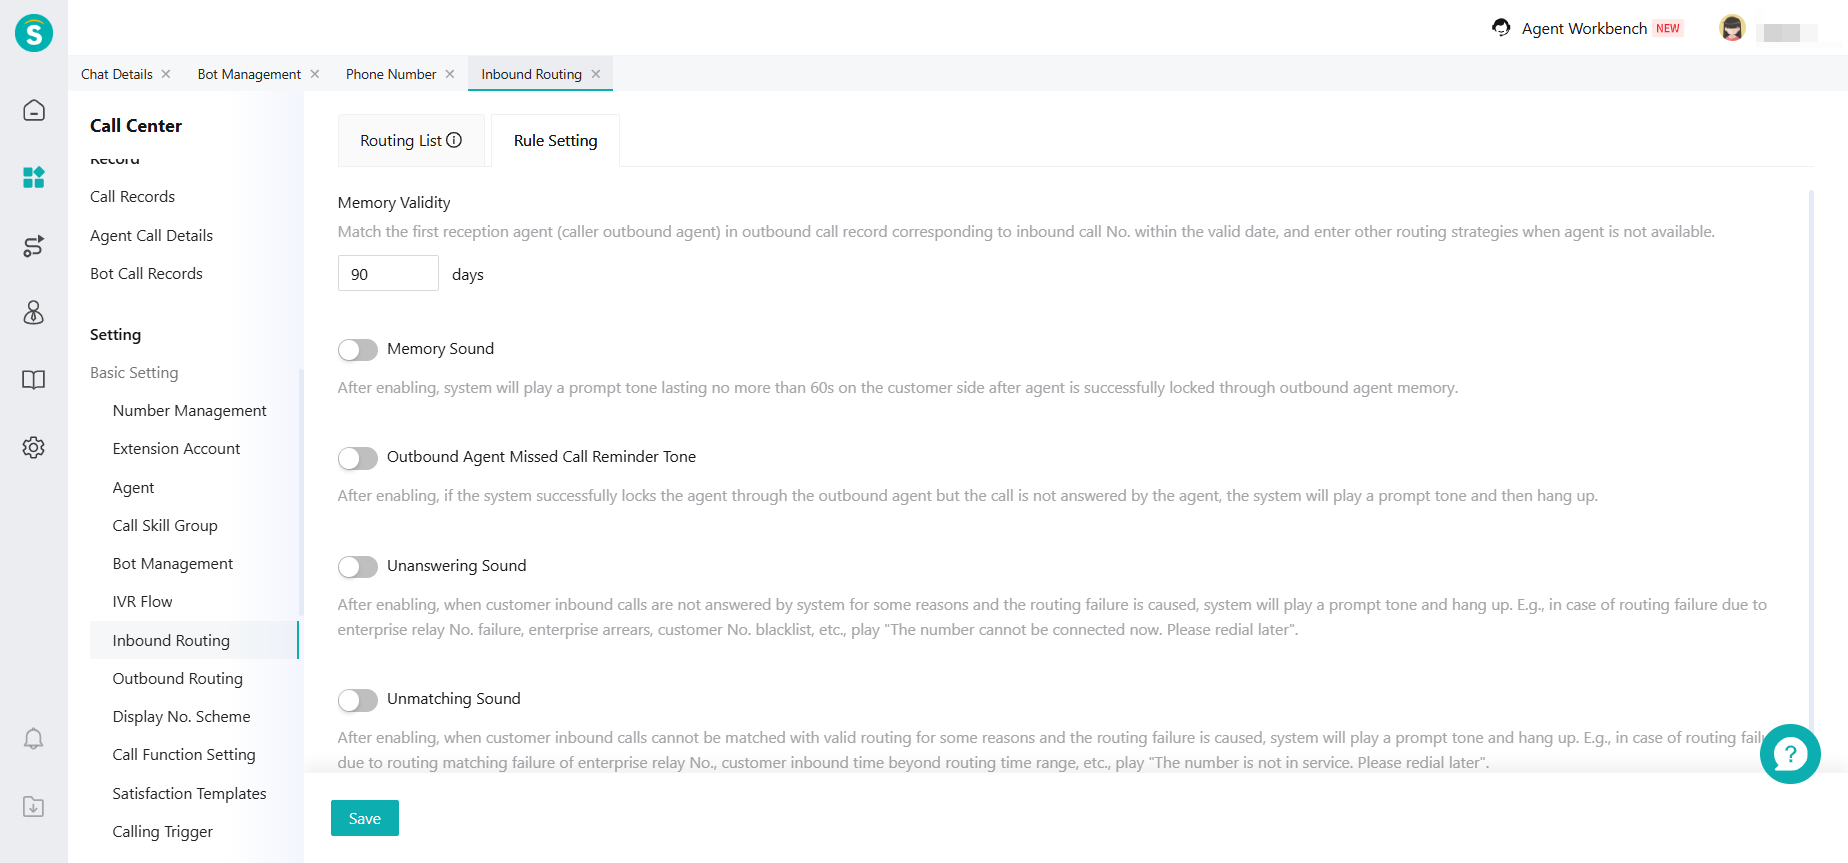Click the round help question mark button

click(1789, 754)
